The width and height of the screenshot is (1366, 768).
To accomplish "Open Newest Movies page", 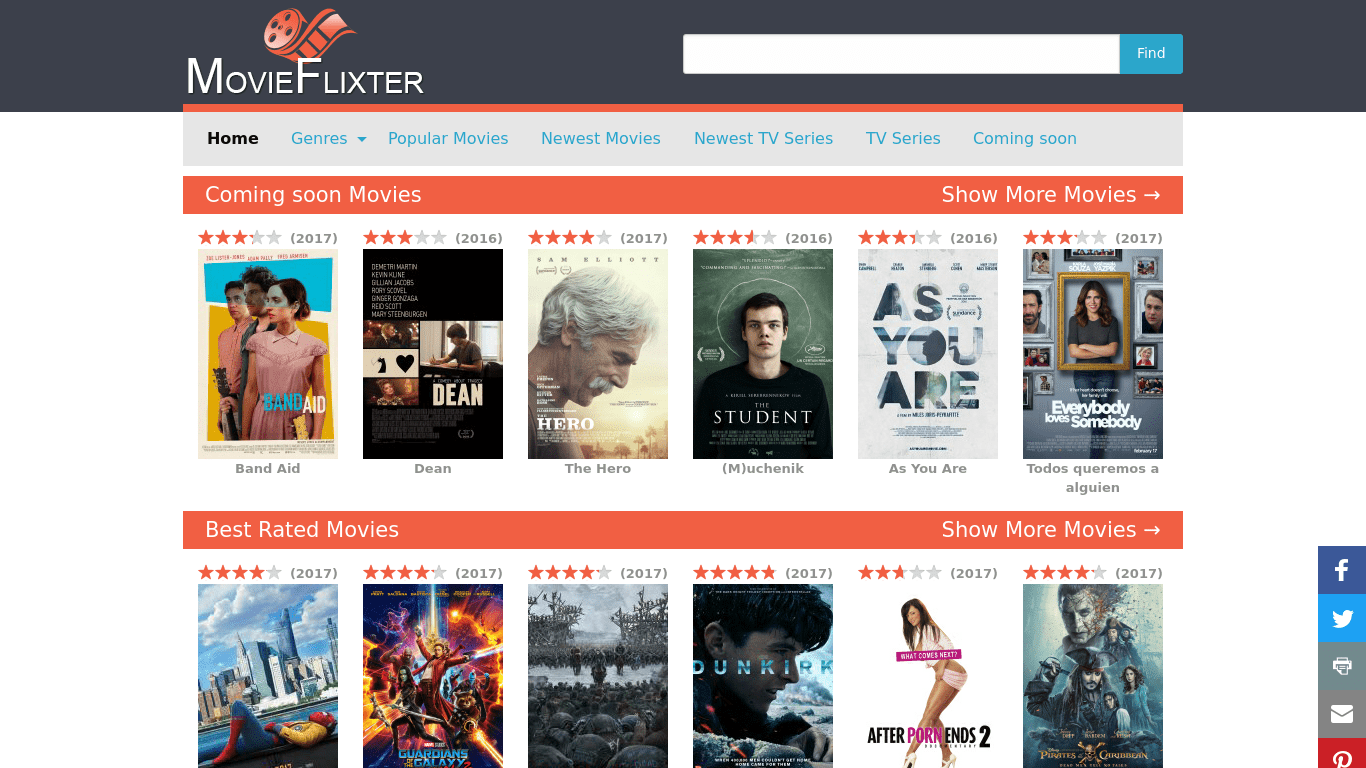I will (x=601, y=139).
